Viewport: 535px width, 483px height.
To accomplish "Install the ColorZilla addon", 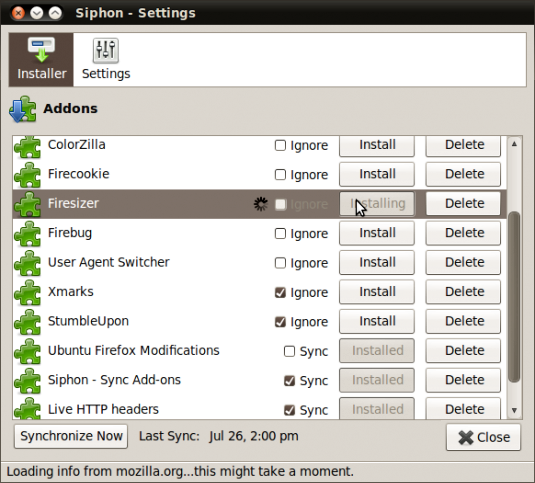I will [377, 145].
